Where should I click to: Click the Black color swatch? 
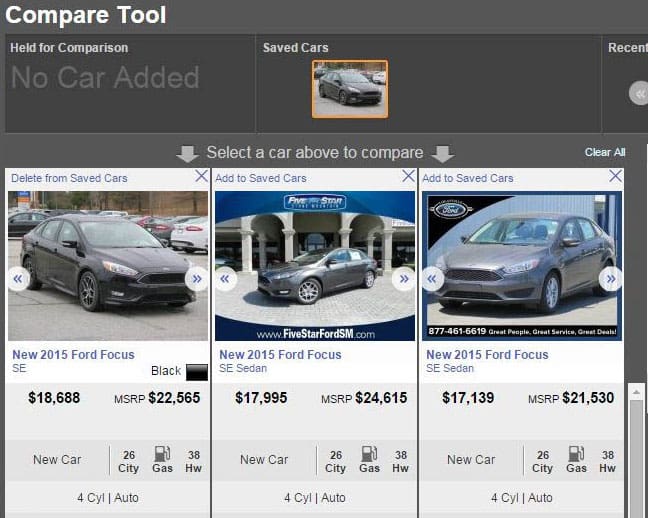[197, 372]
